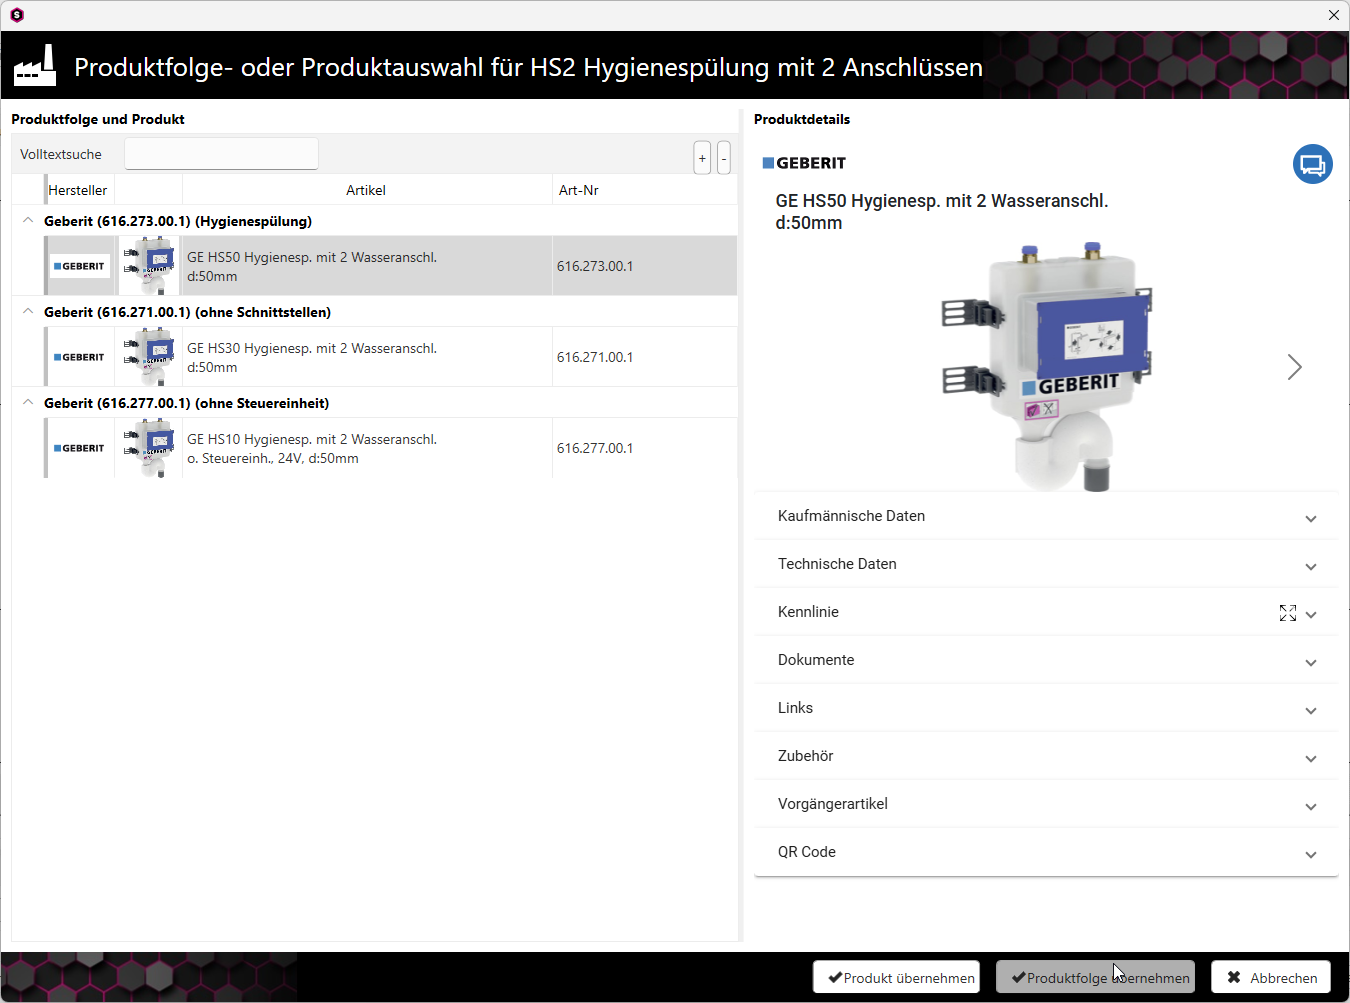Cancel the dialog with Abbrechen
The height and width of the screenshot is (1003, 1350).
[1271, 977]
